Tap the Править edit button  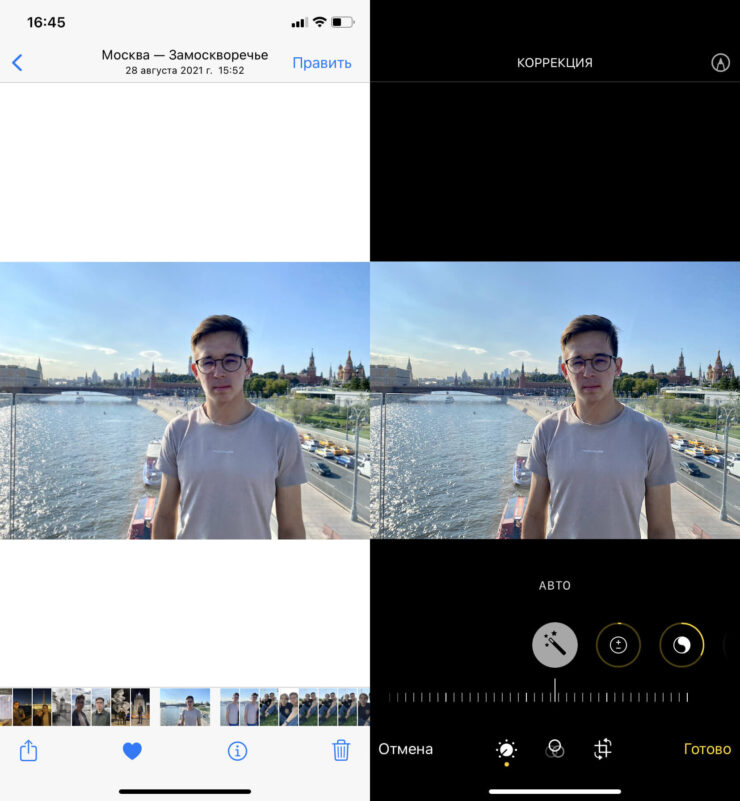pos(321,63)
